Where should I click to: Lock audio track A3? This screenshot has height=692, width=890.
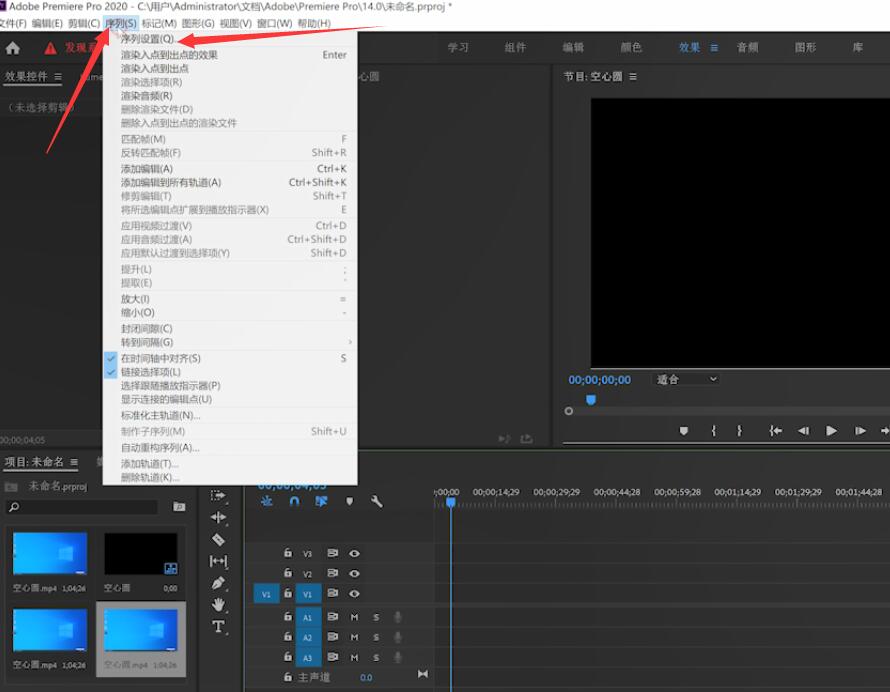288,657
